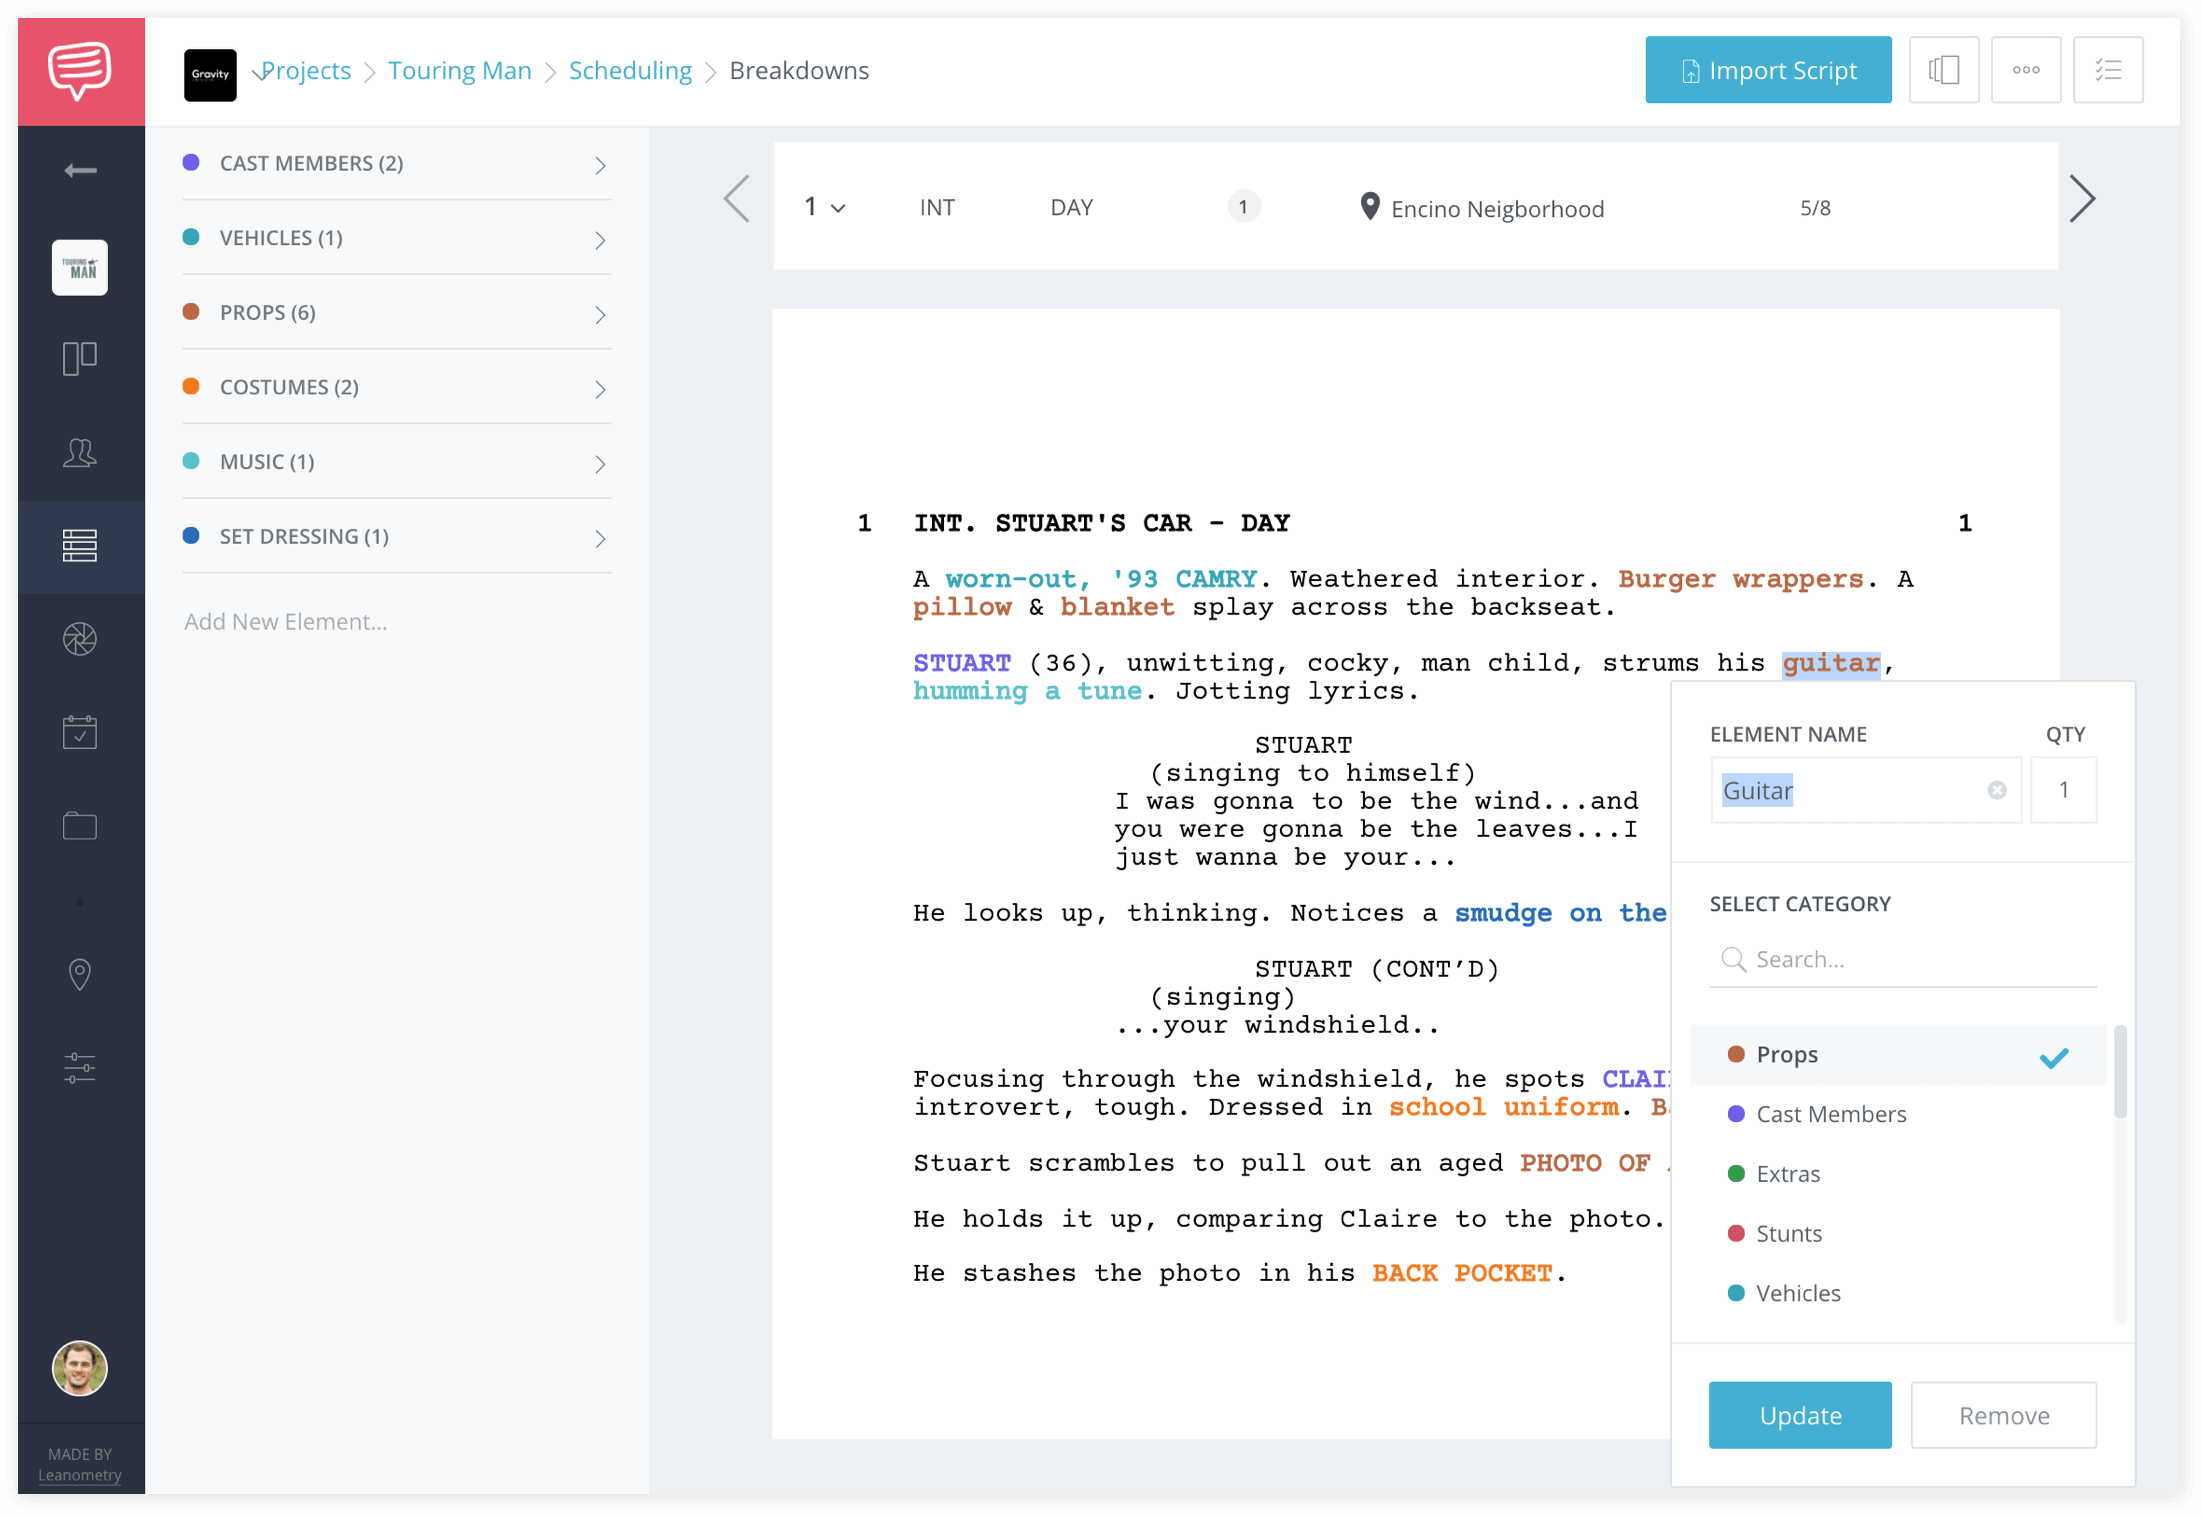This screenshot has width=2202, height=1516.
Task: Click the back arrow navigation icon
Action: [79, 171]
